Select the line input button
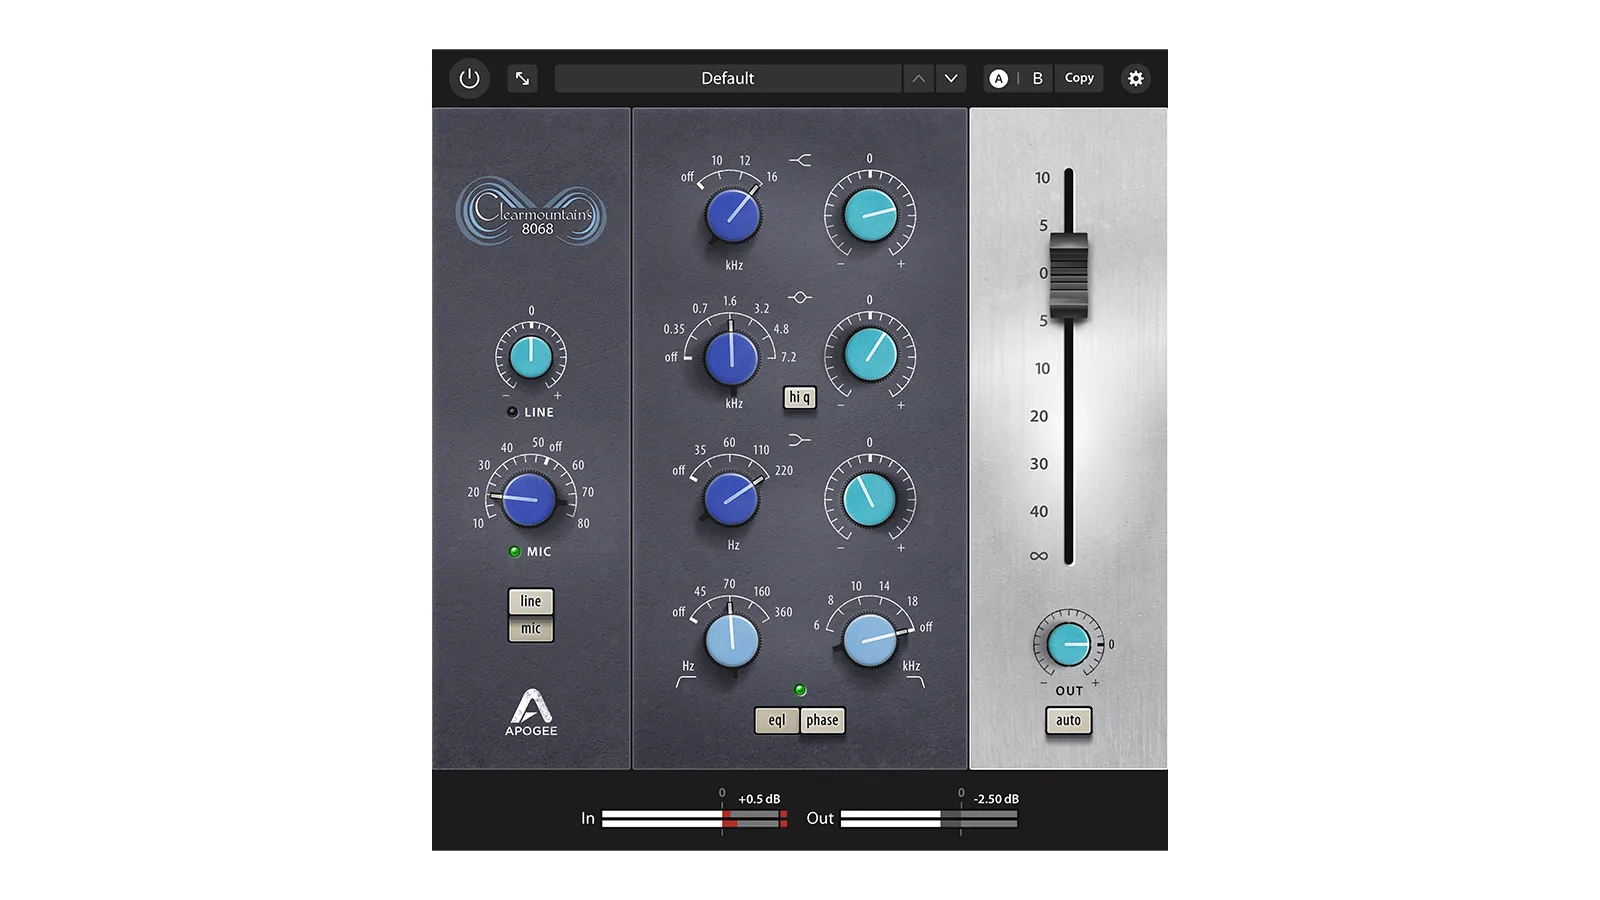The width and height of the screenshot is (1600, 900). click(x=531, y=601)
